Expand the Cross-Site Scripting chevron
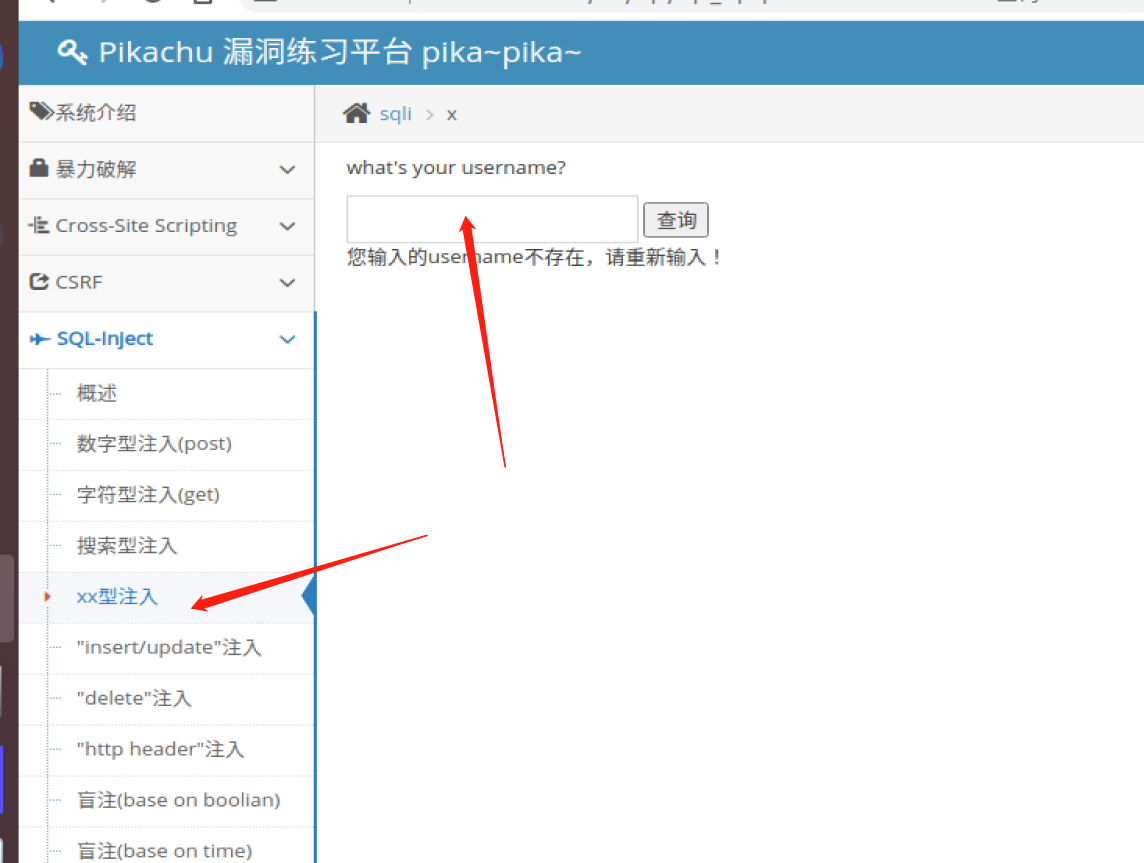 287,226
